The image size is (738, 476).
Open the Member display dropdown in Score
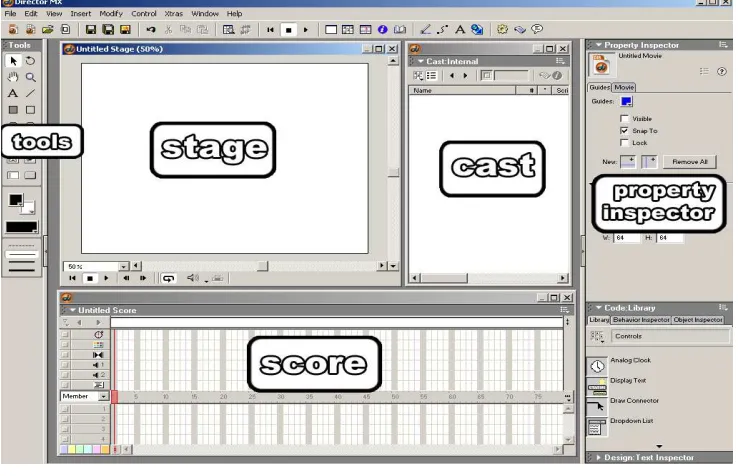104,396
